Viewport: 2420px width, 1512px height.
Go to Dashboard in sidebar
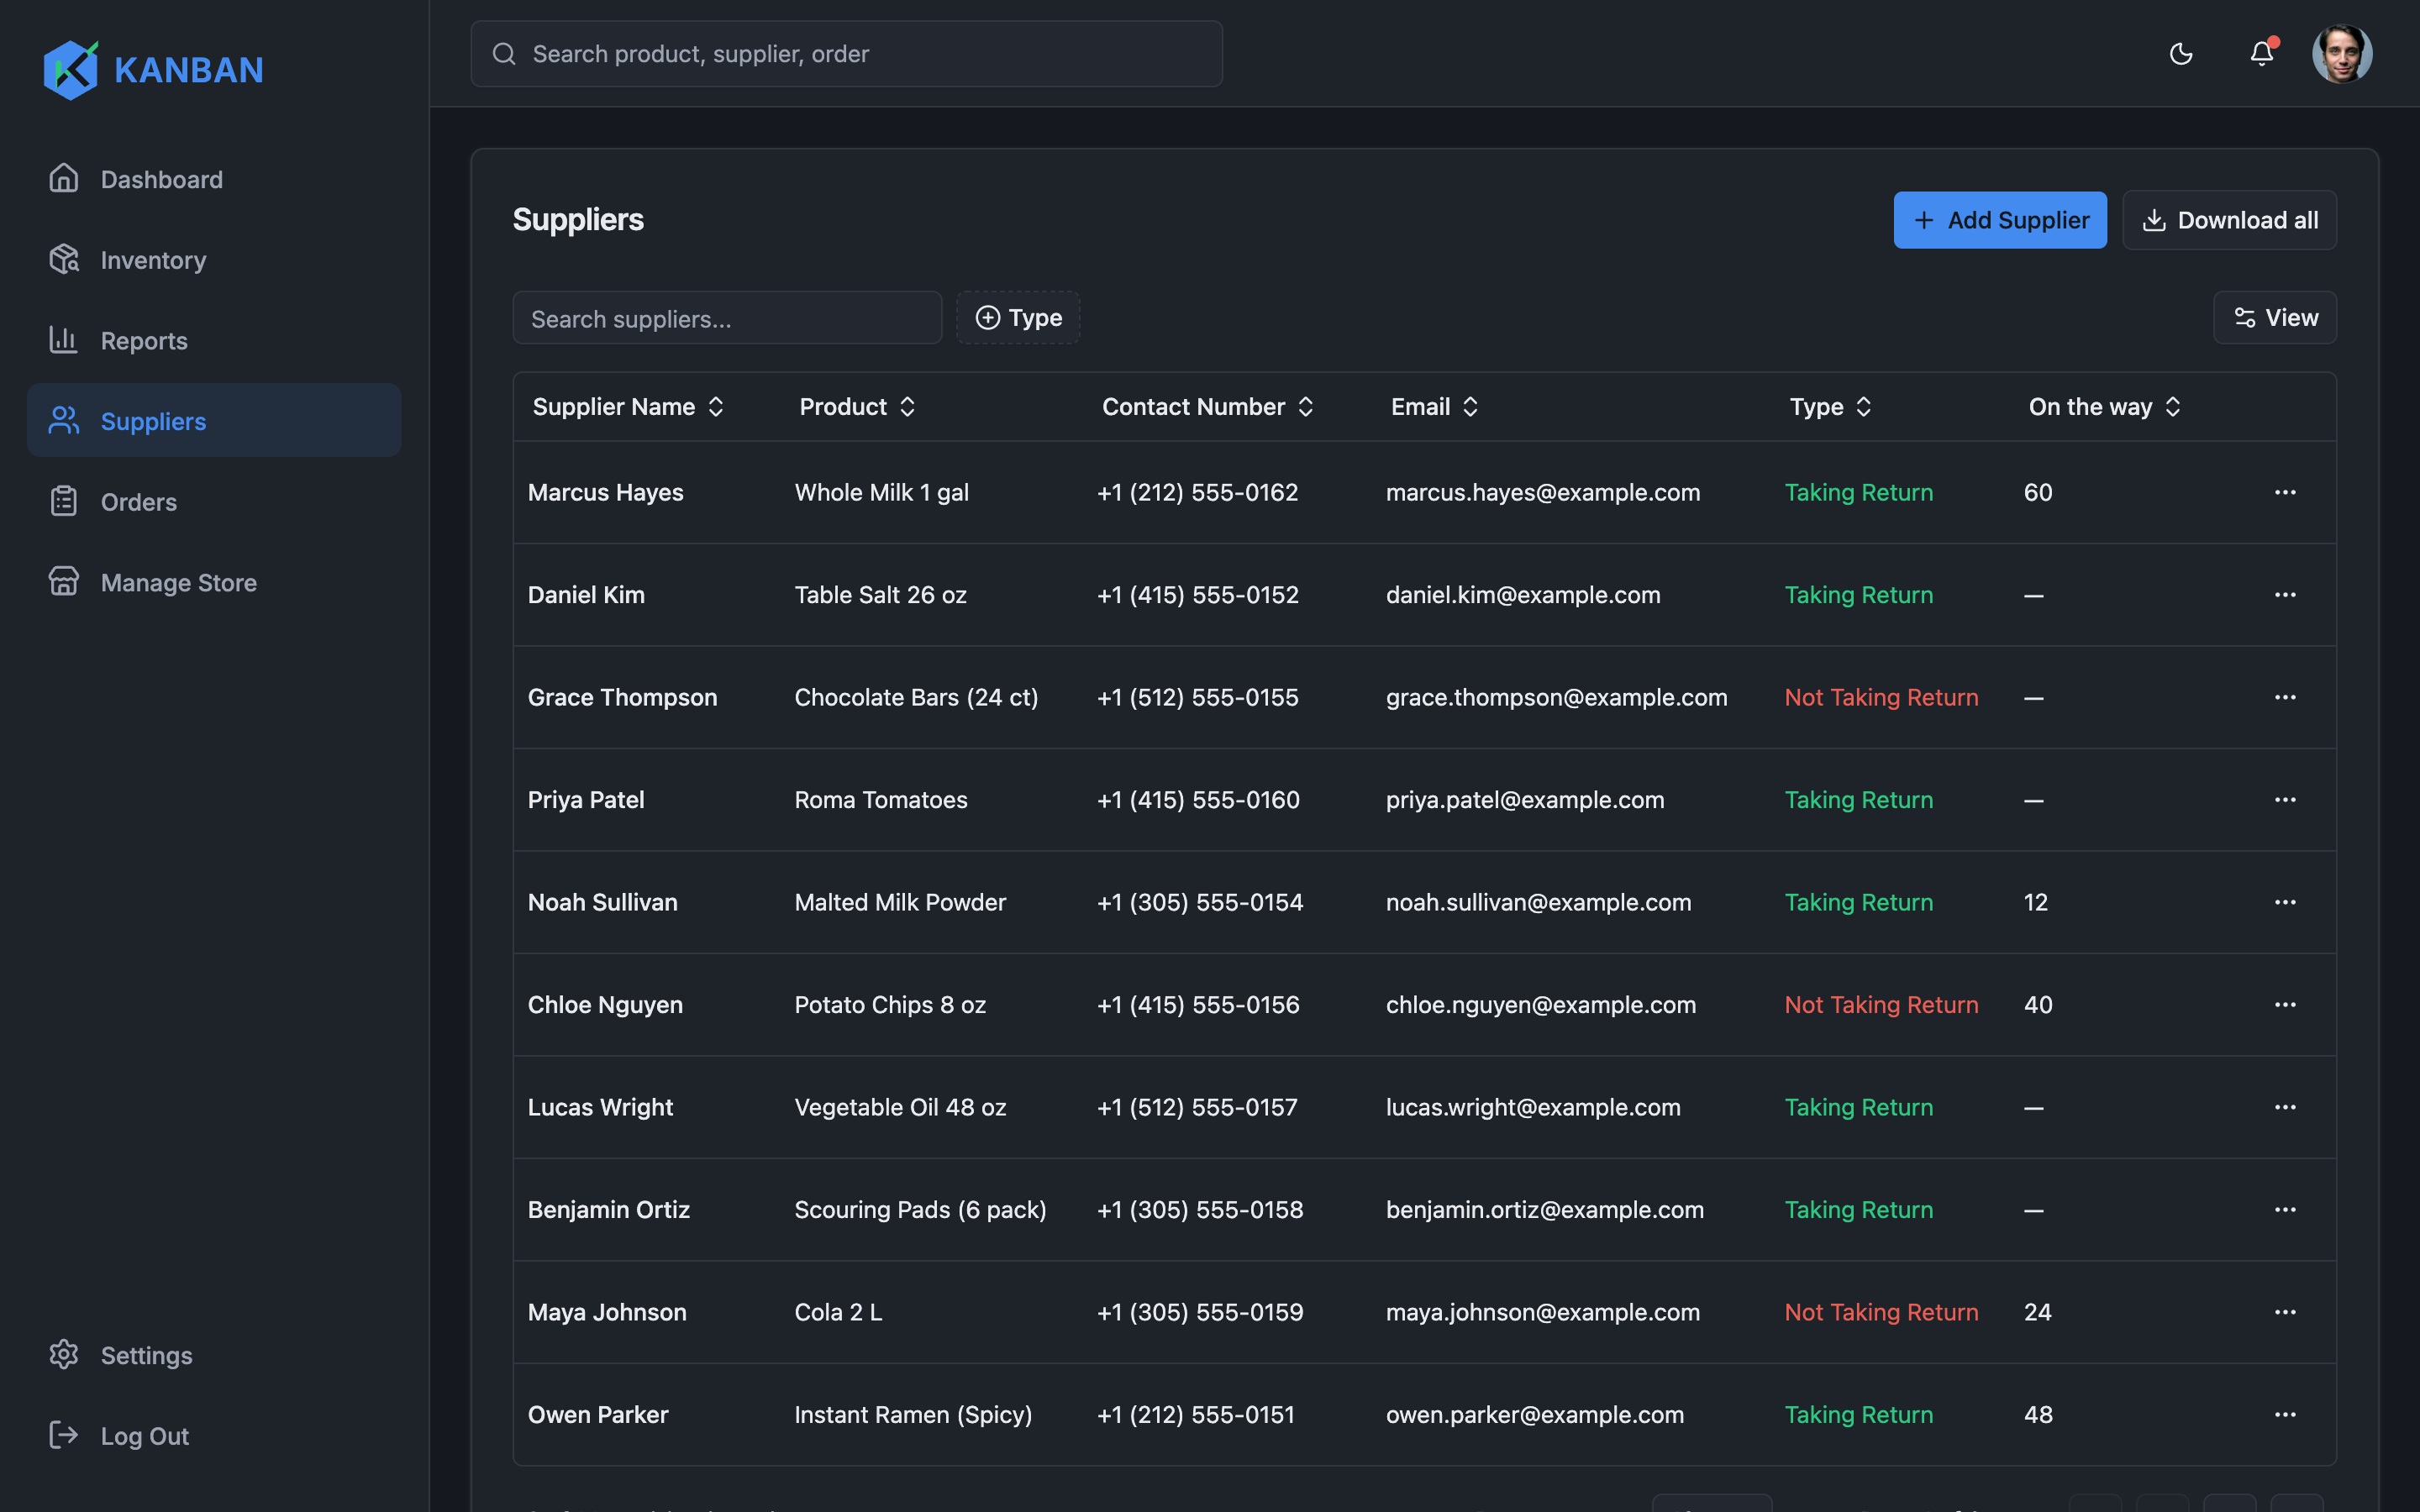pyautogui.click(x=214, y=179)
